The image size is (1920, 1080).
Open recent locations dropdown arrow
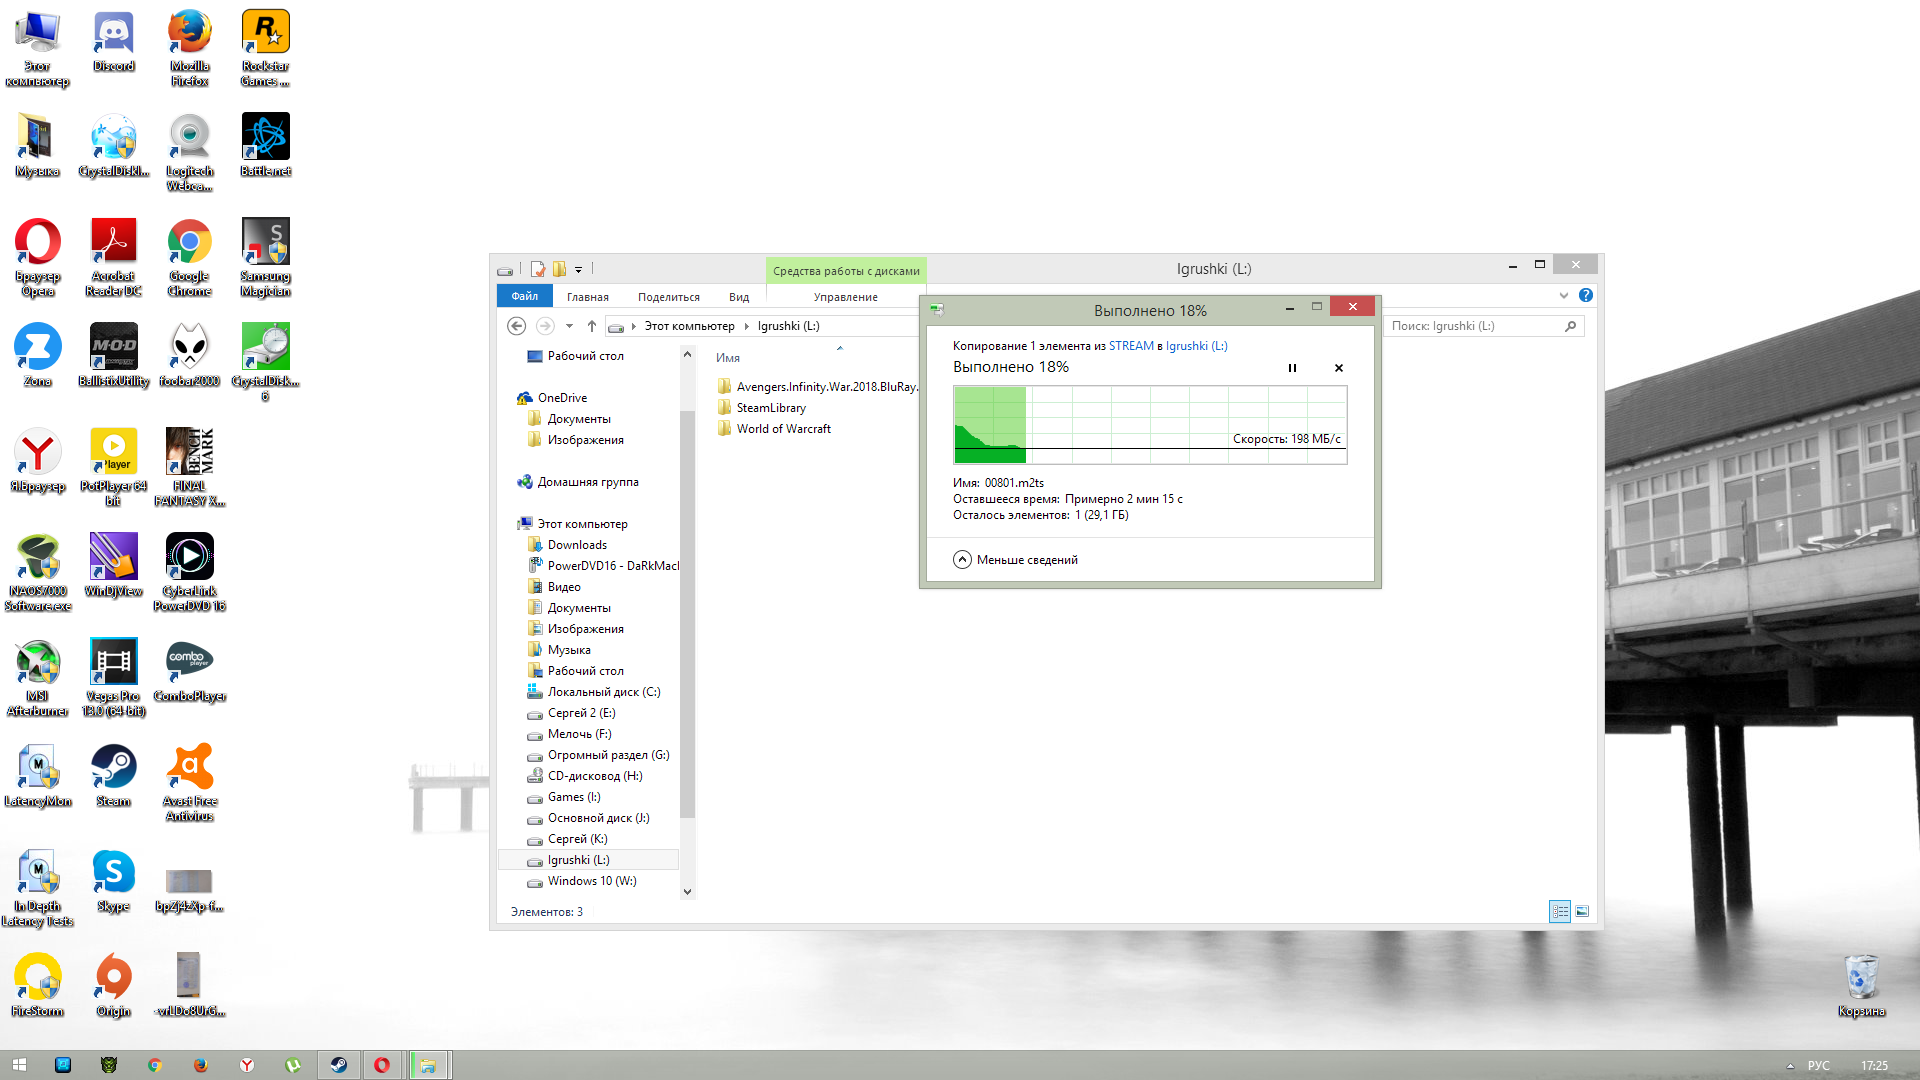pos(569,326)
